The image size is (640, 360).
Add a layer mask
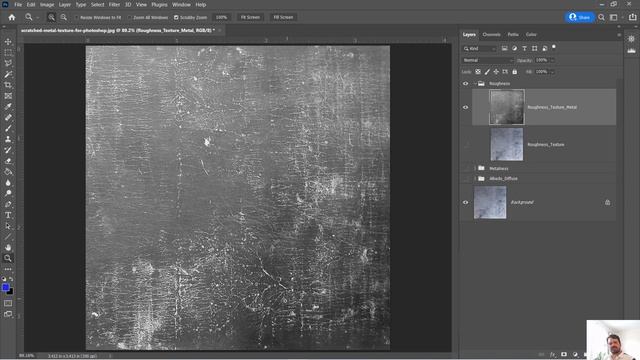click(564, 355)
